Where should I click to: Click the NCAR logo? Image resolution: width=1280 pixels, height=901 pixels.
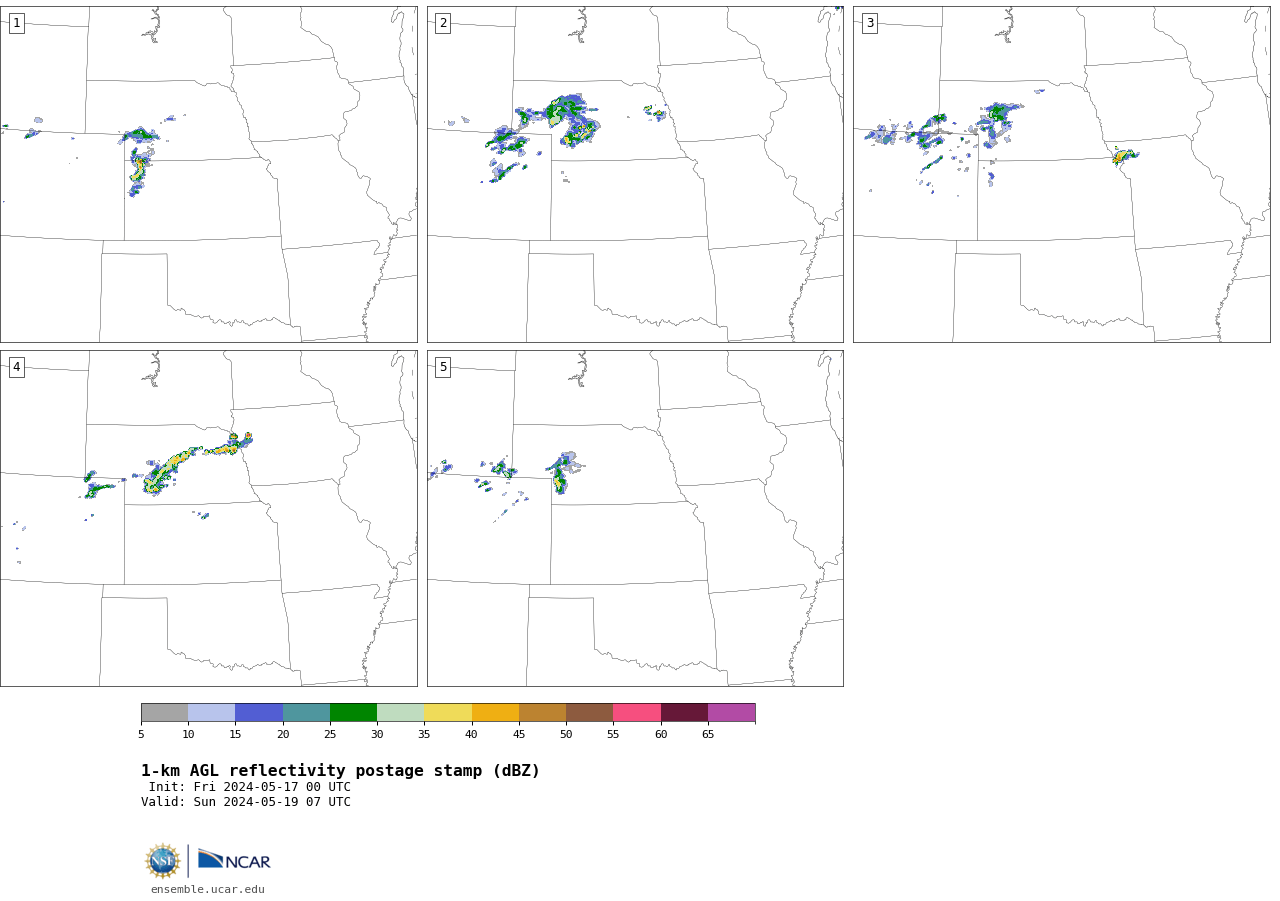(234, 860)
